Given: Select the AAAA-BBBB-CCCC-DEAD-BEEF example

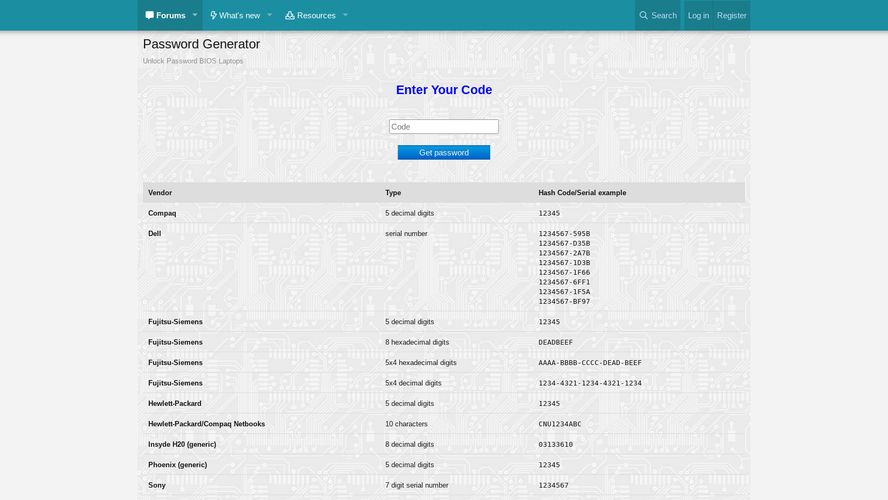Looking at the screenshot, I should 590,362.
